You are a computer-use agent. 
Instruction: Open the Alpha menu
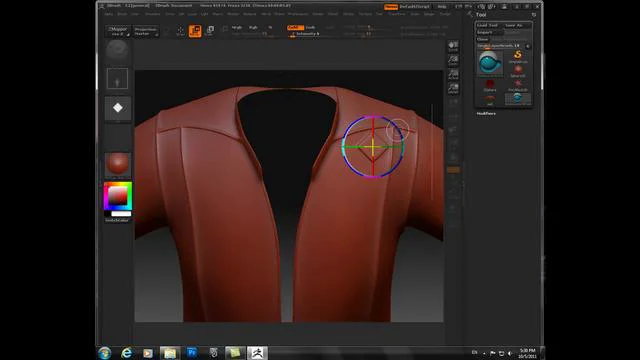pyautogui.click(x=109, y=14)
